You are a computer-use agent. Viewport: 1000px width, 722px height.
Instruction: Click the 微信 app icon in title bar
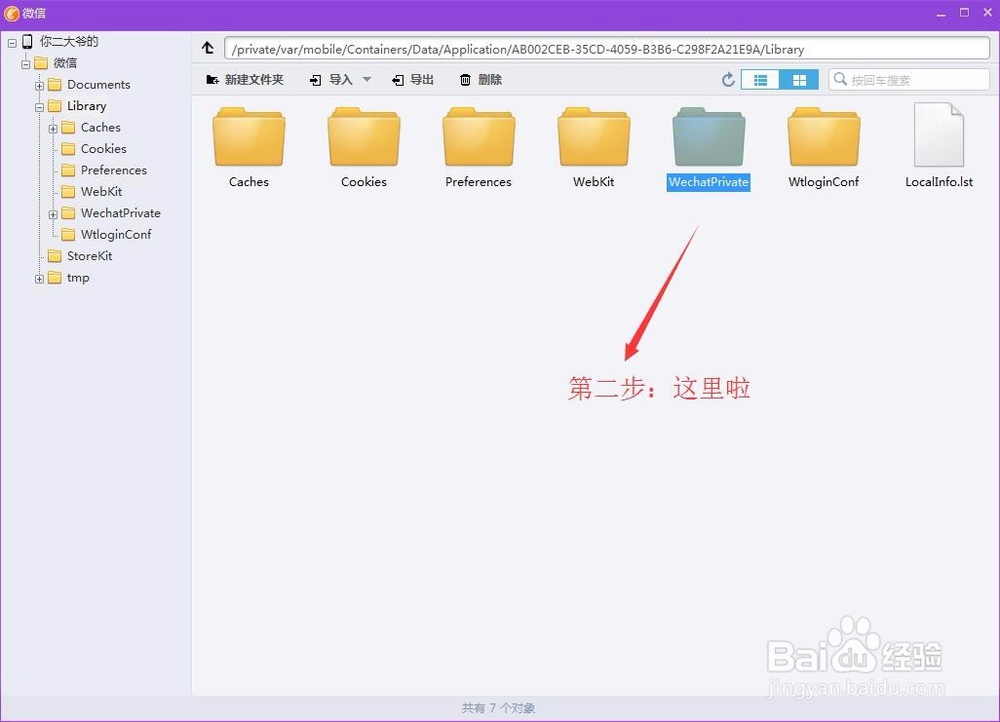tap(12, 13)
